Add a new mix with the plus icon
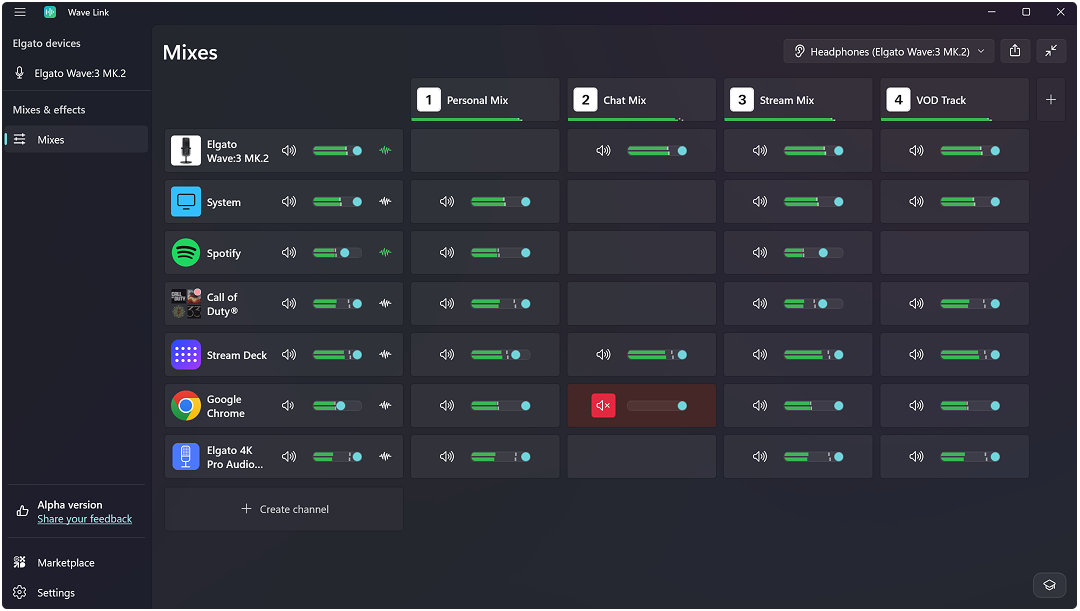Screen dimensions: 1080x611 [x=1051, y=100]
